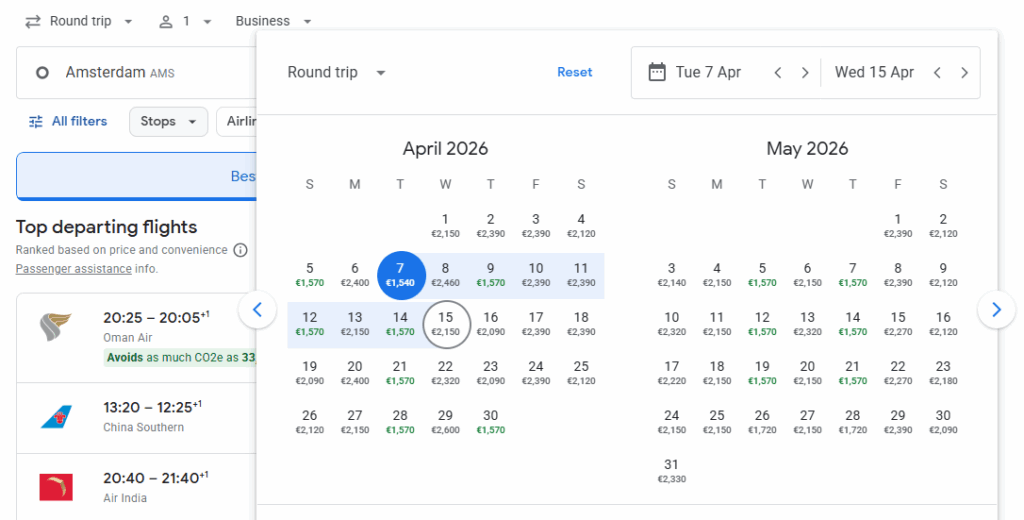Click the Amsterdam AMS origin field
Screen dimensions: 1024x520
136,73
